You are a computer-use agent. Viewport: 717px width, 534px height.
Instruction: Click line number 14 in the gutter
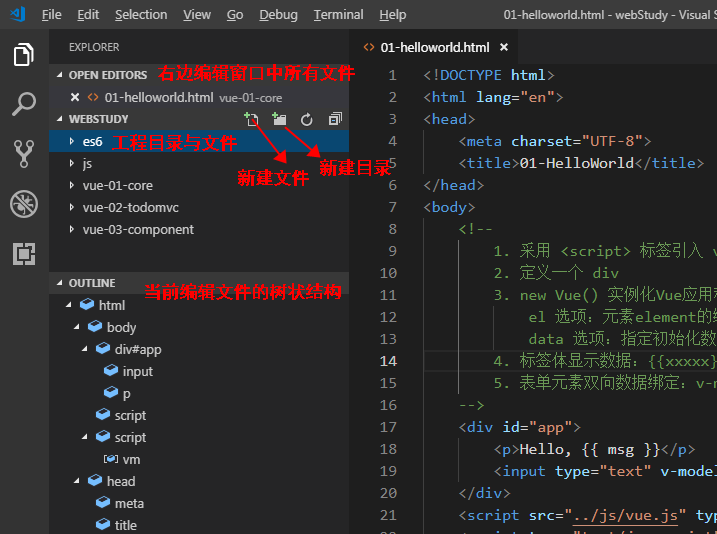click(388, 361)
